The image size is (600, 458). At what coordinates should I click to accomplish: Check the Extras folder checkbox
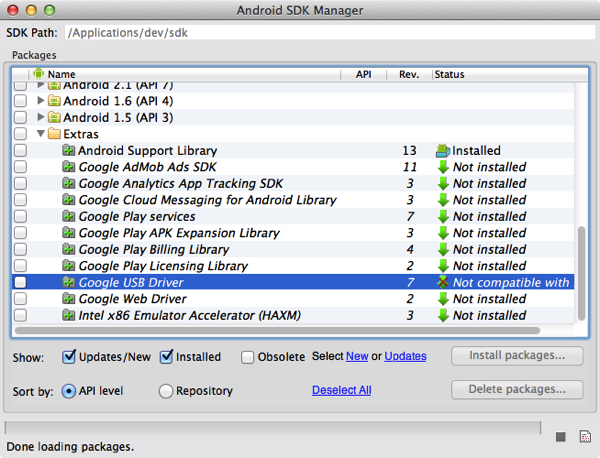pos(20,134)
